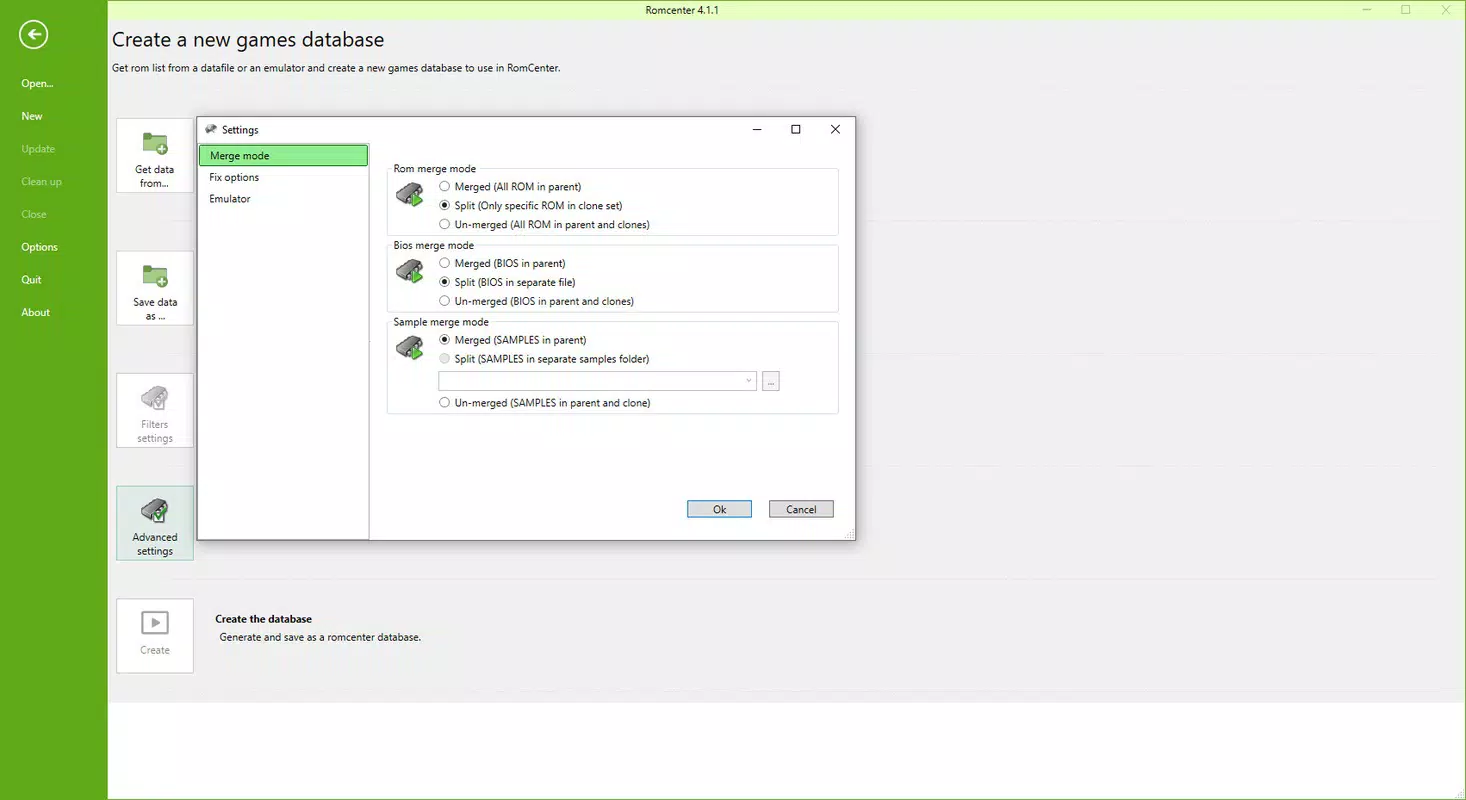Click the Clean up sidebar menu item

coord(42,182)
